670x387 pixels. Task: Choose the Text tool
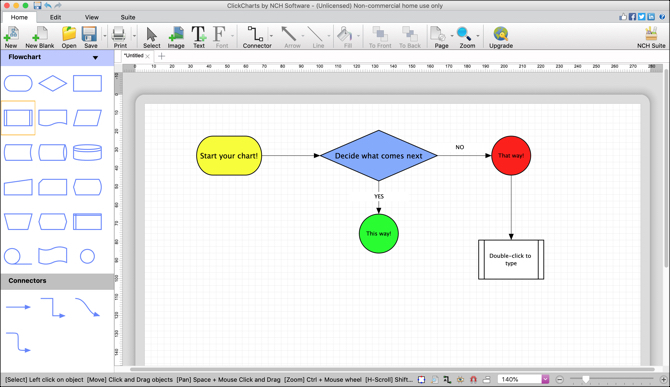[x=199, y=37]
